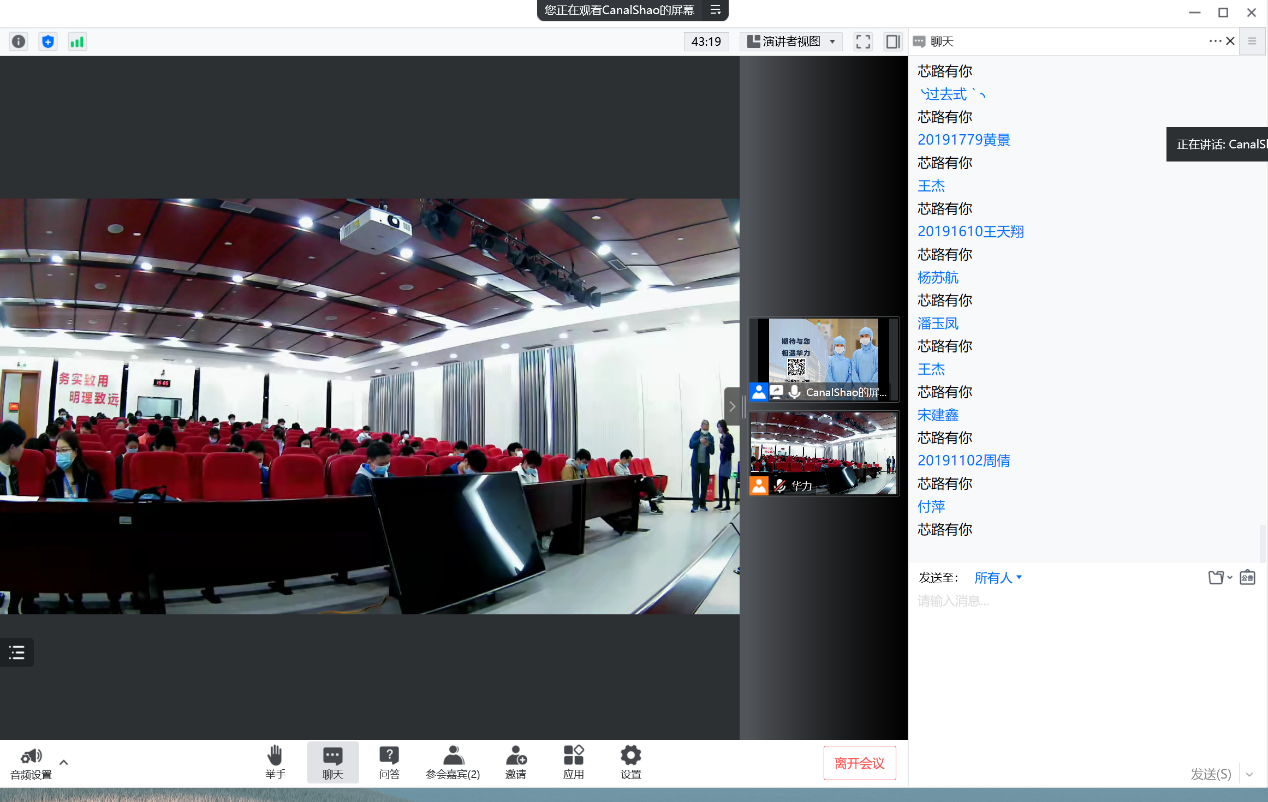Collapse the video thumbnail strip arrow
1268x802 pixels.
pyautogui.click(x=731, y=406)
